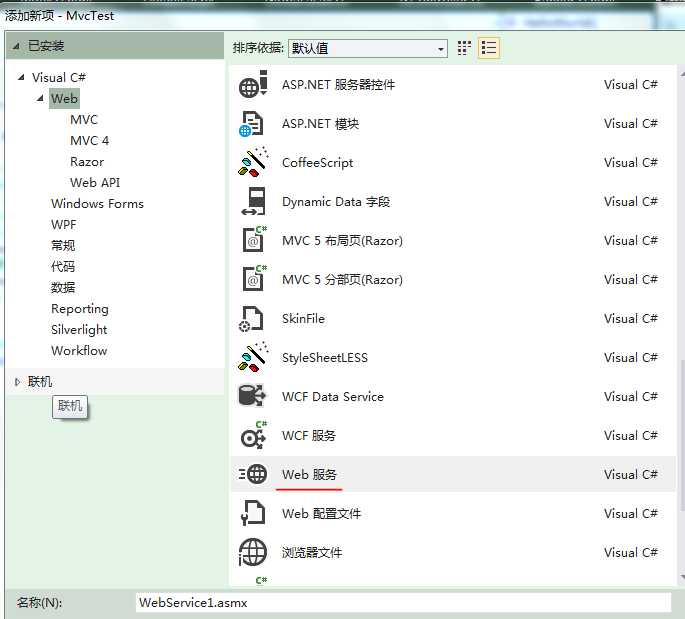Screen dimensions: 685x619
Task: Click the '已安装' header label
Action: click(46, 46)
